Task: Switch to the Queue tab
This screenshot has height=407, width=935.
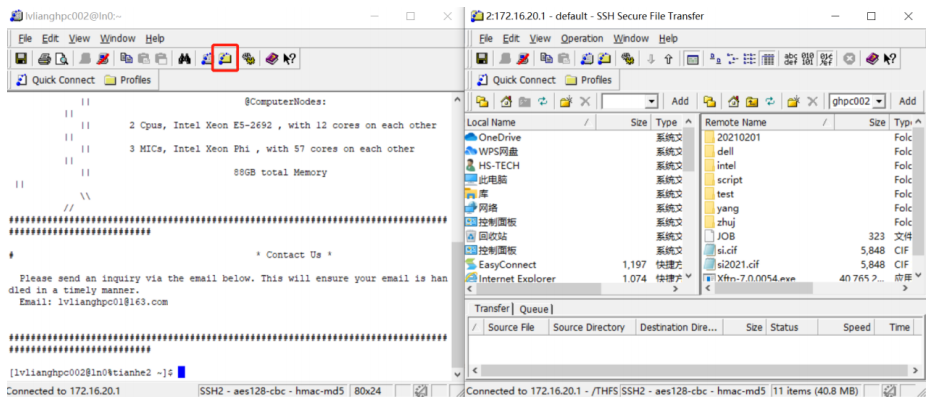Action: [533, 309]
